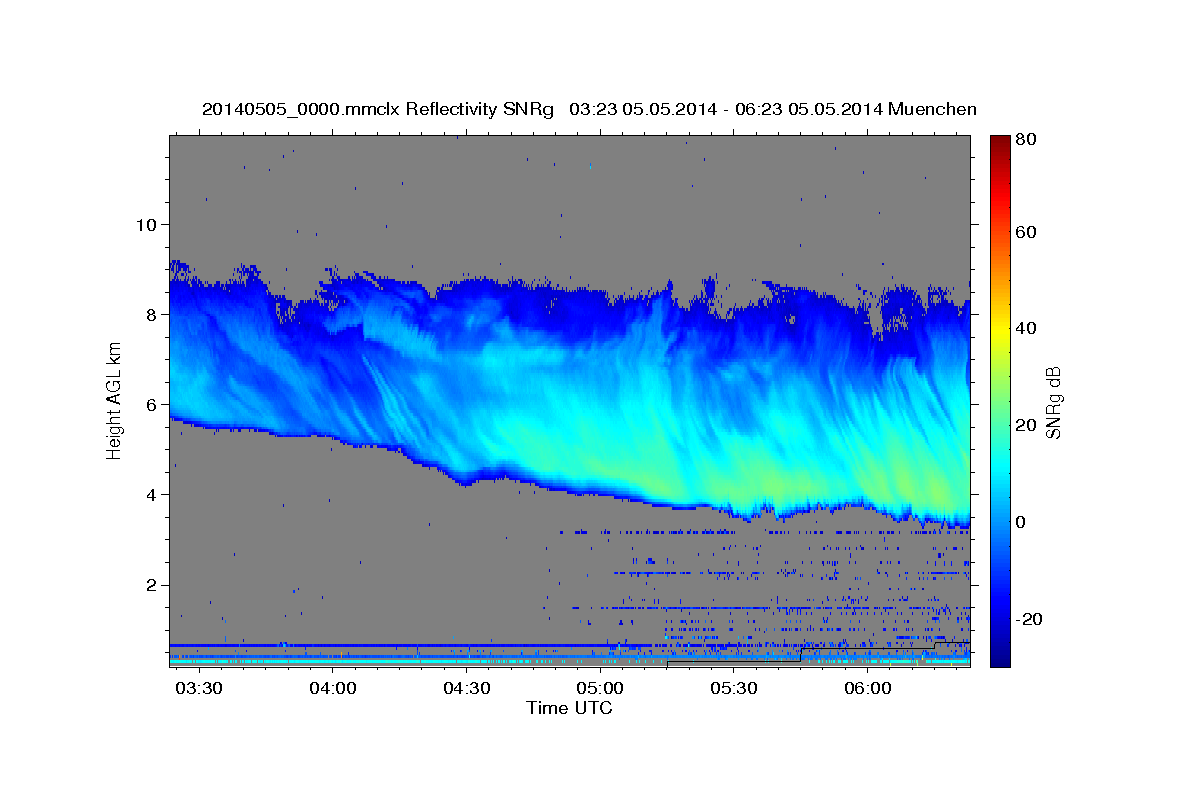Click the height label 2 on y-axis
Image resolution: width=1200 pixels, height=800 pixels.
click(x=149, y=585)
